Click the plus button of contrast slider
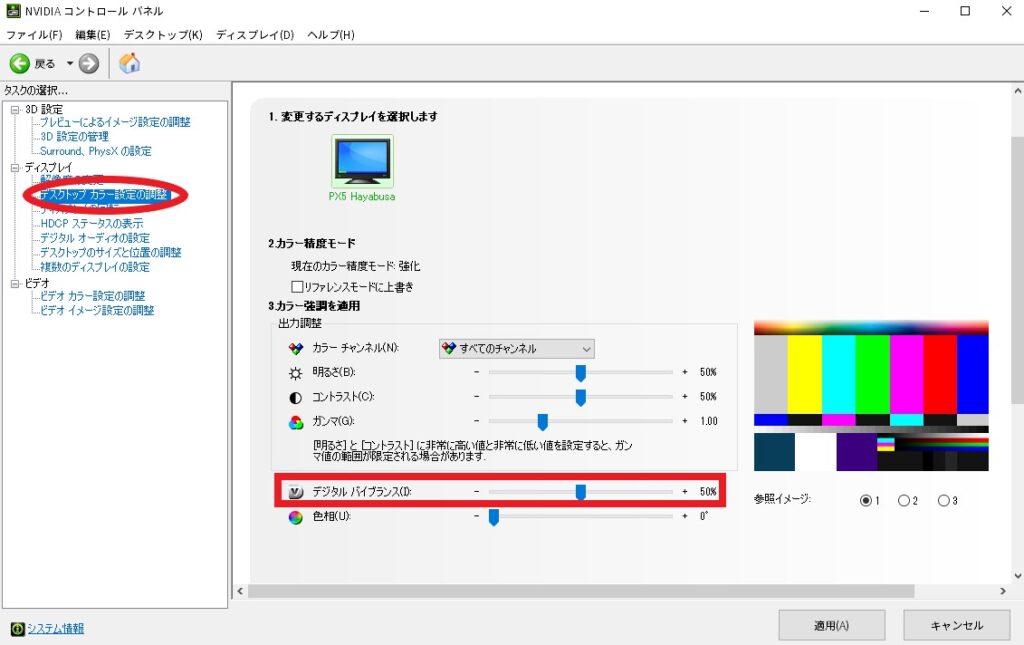1024x645 pixels. point(684,396)
